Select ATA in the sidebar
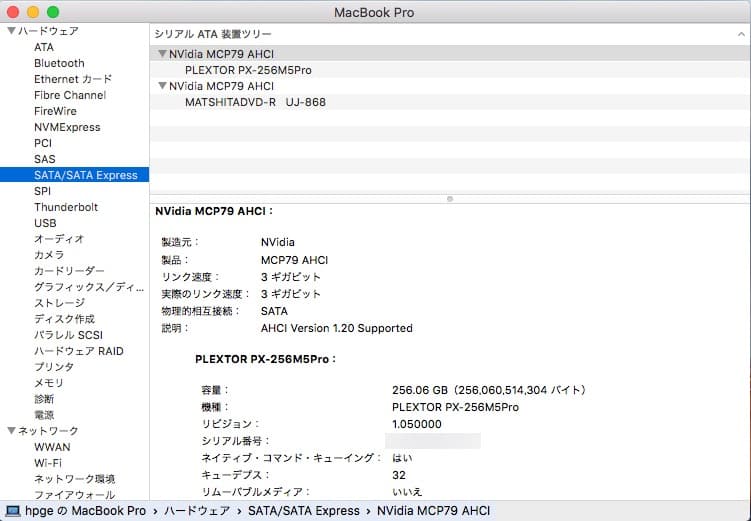The height and width of the screenshot is (521, 751). coord(44,47)
